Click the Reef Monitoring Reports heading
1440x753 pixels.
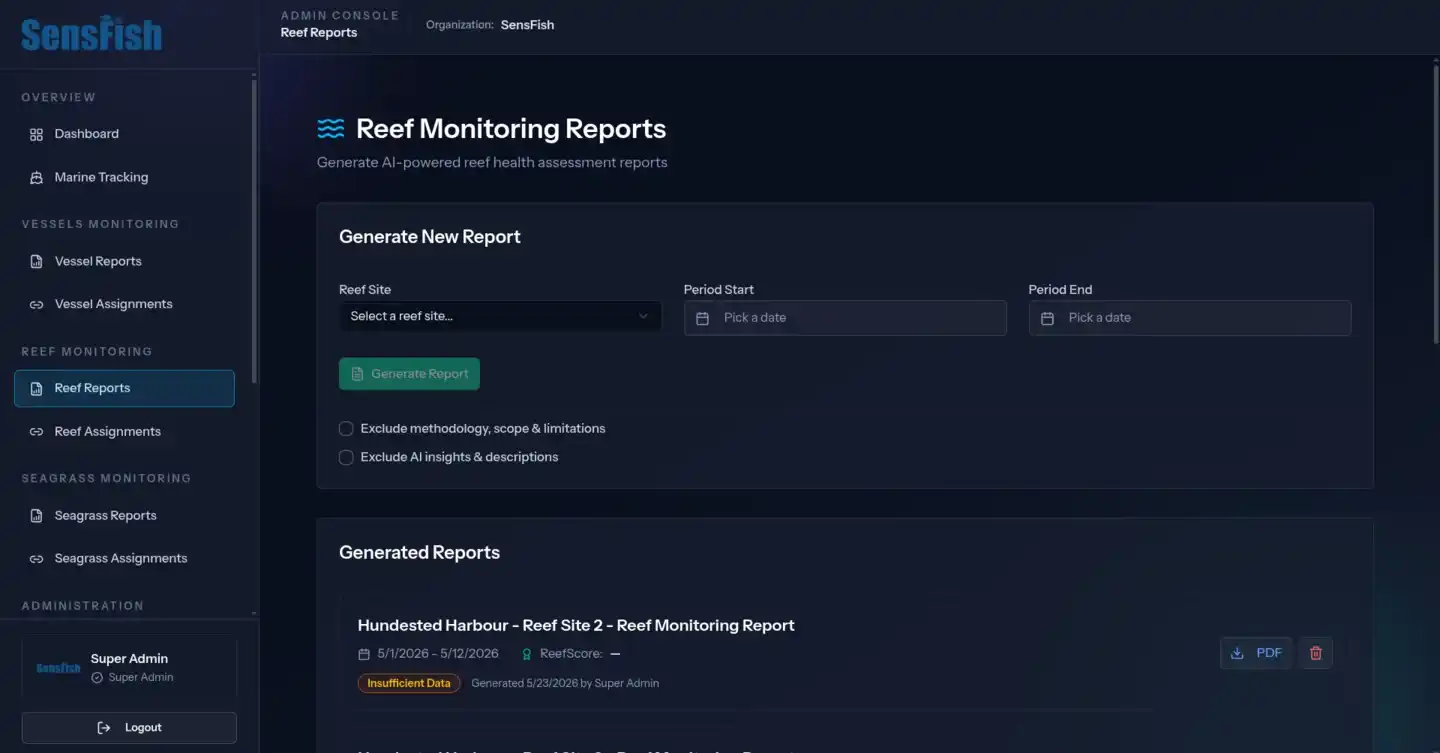click(x=511, y=129)
